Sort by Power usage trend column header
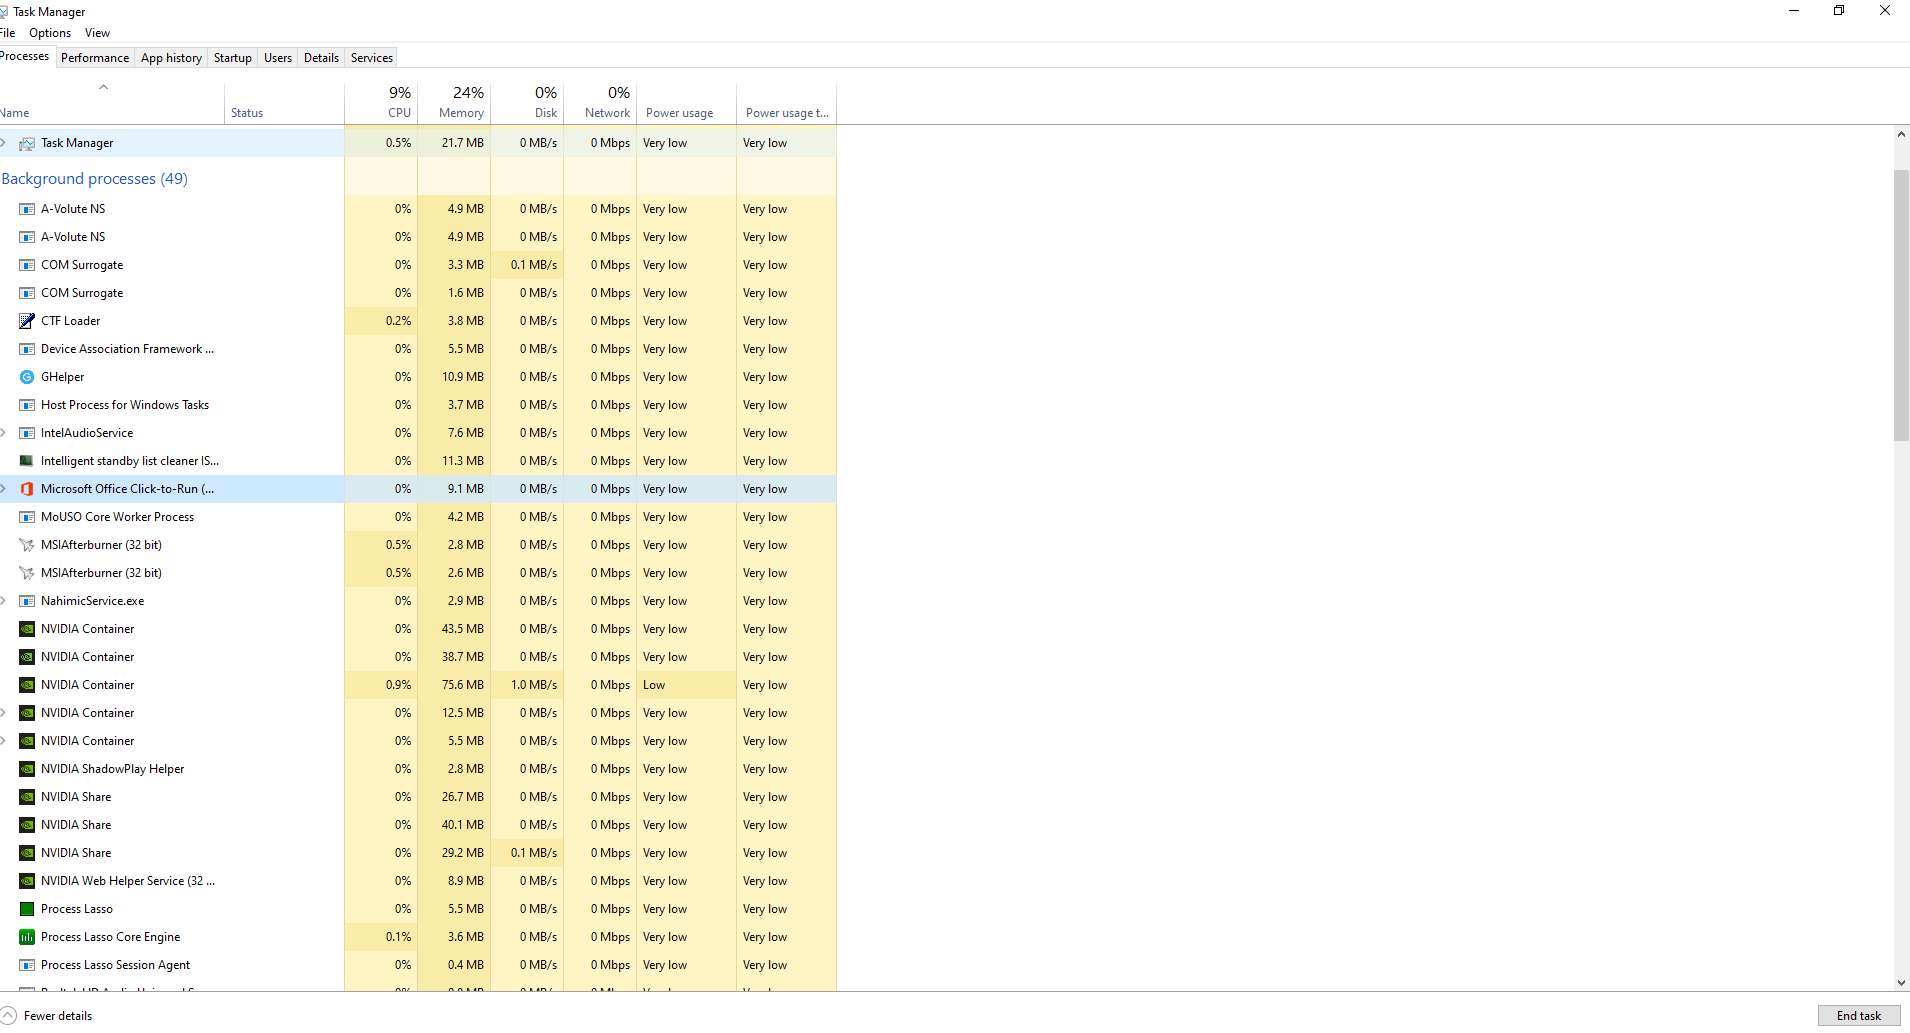The width and height of the screenshot is (1910, 1033). [786, 102]
